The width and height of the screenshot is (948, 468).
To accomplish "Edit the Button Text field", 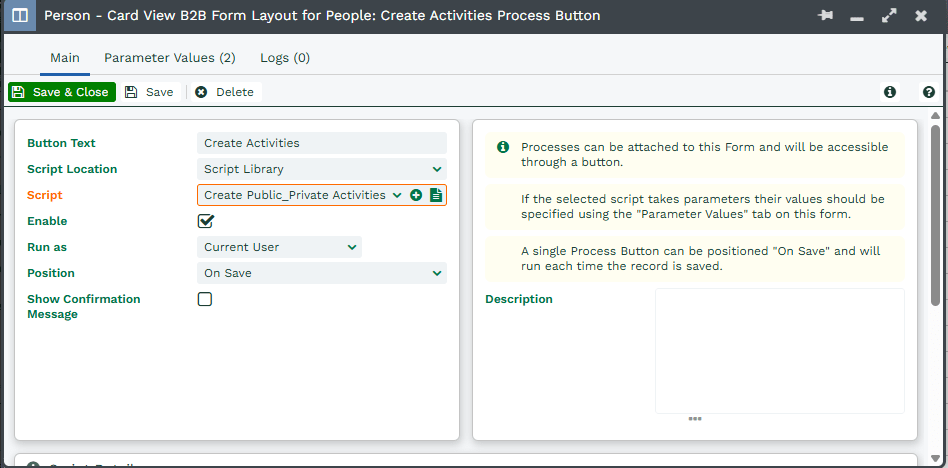I will (322, 143).
